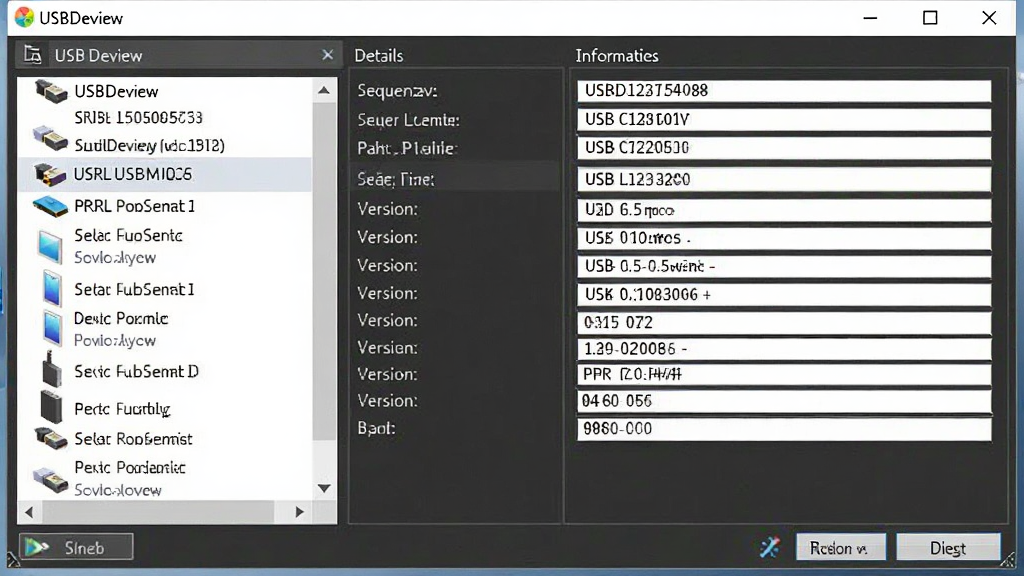
Task: Click the vertical scrollbar thumb in device list
Action: coord(324,270)
